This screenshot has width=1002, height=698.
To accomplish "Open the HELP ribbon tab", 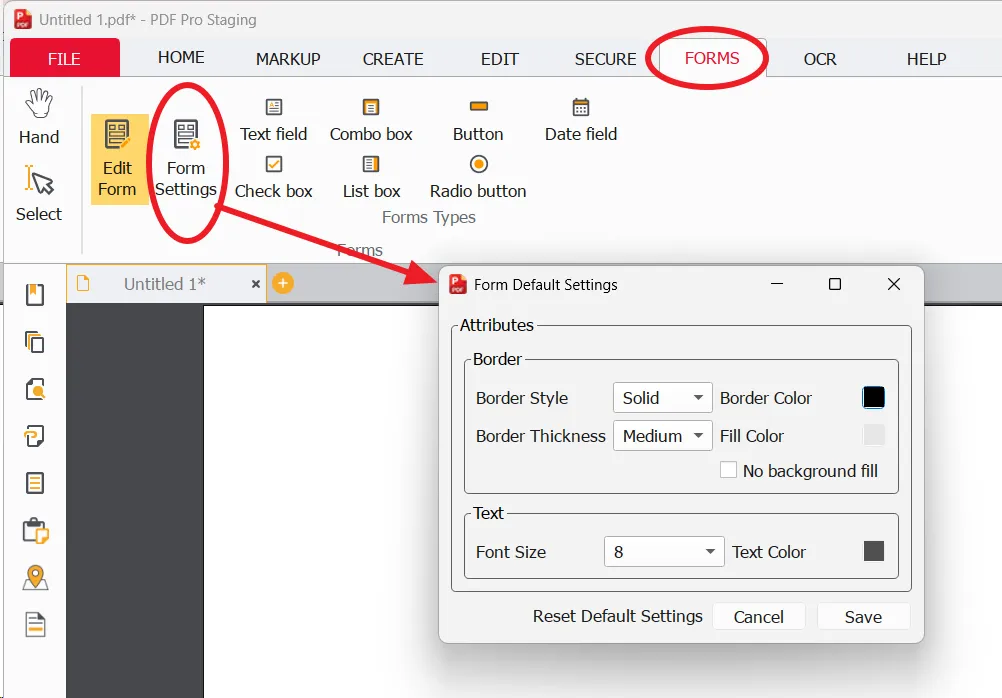I will click(x=927, y=59).
